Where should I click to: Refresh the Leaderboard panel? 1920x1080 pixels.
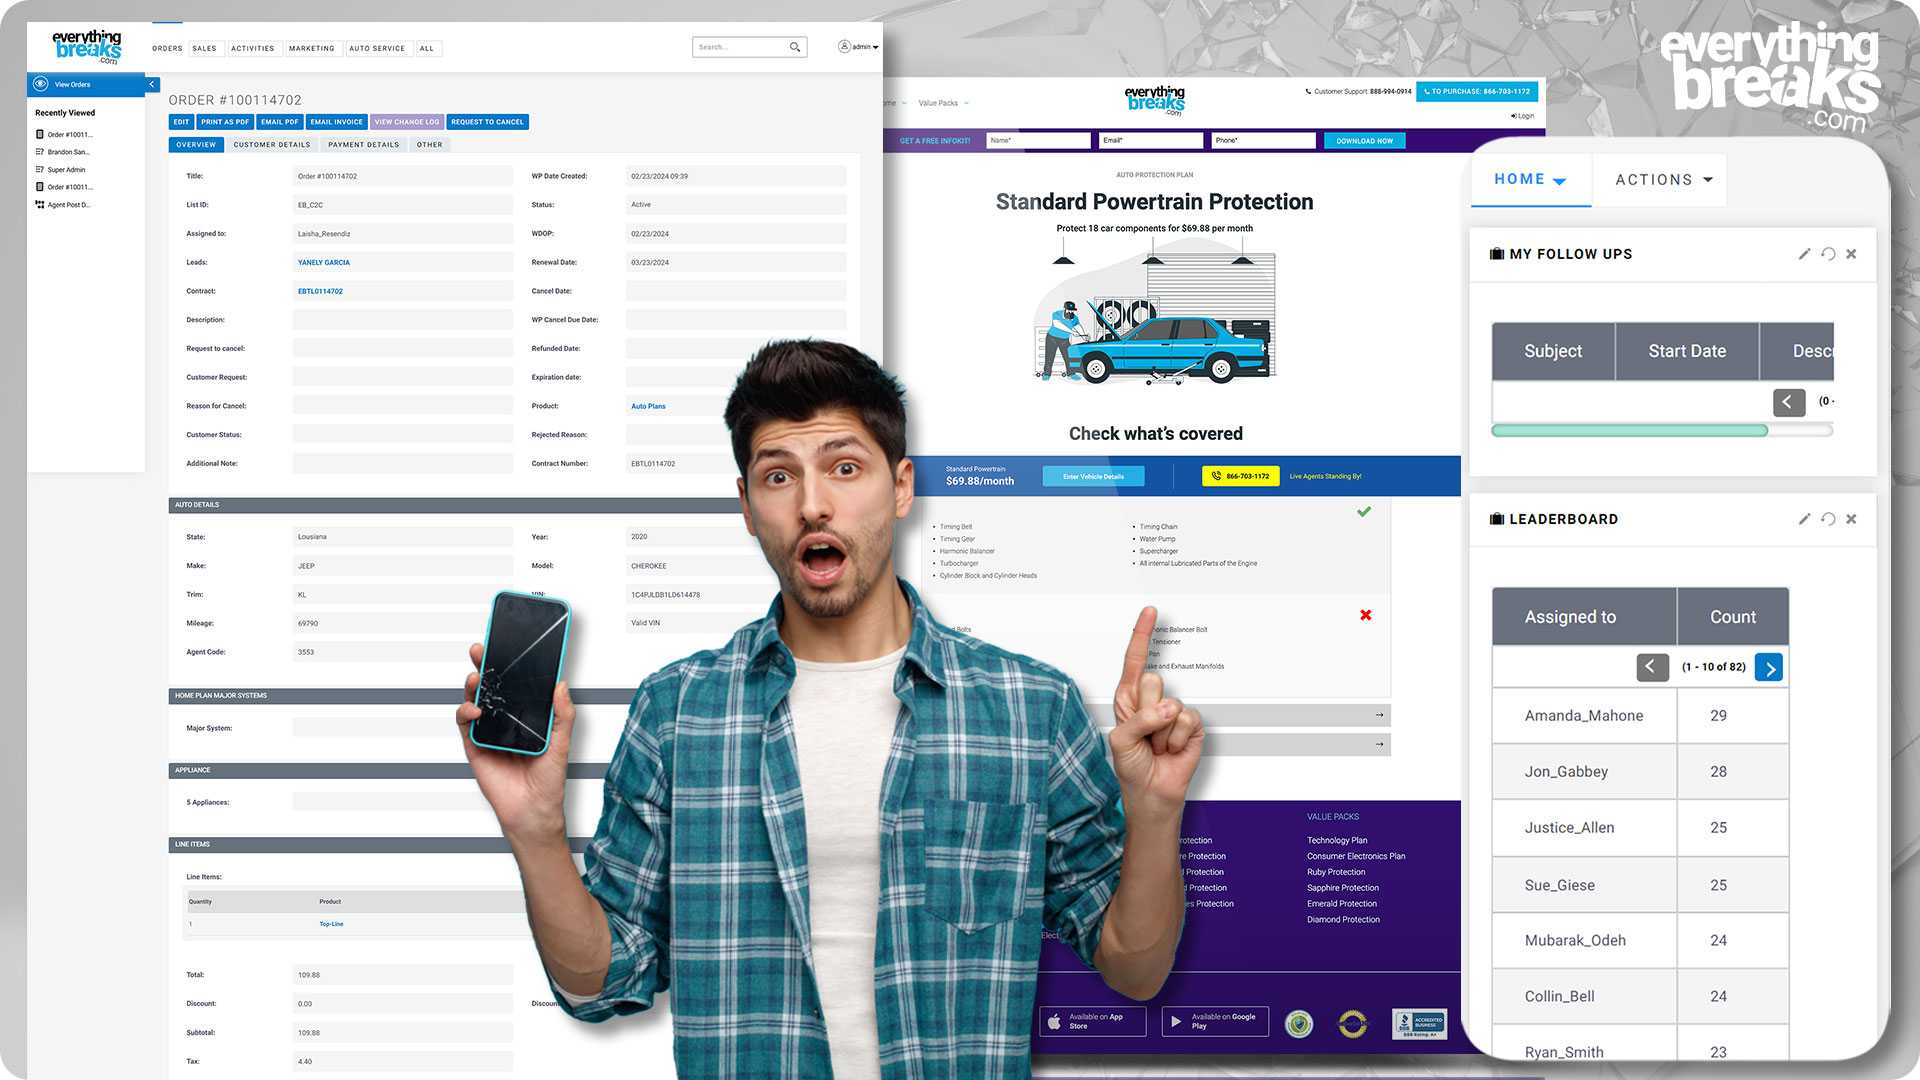click(x=1828, y=519)
